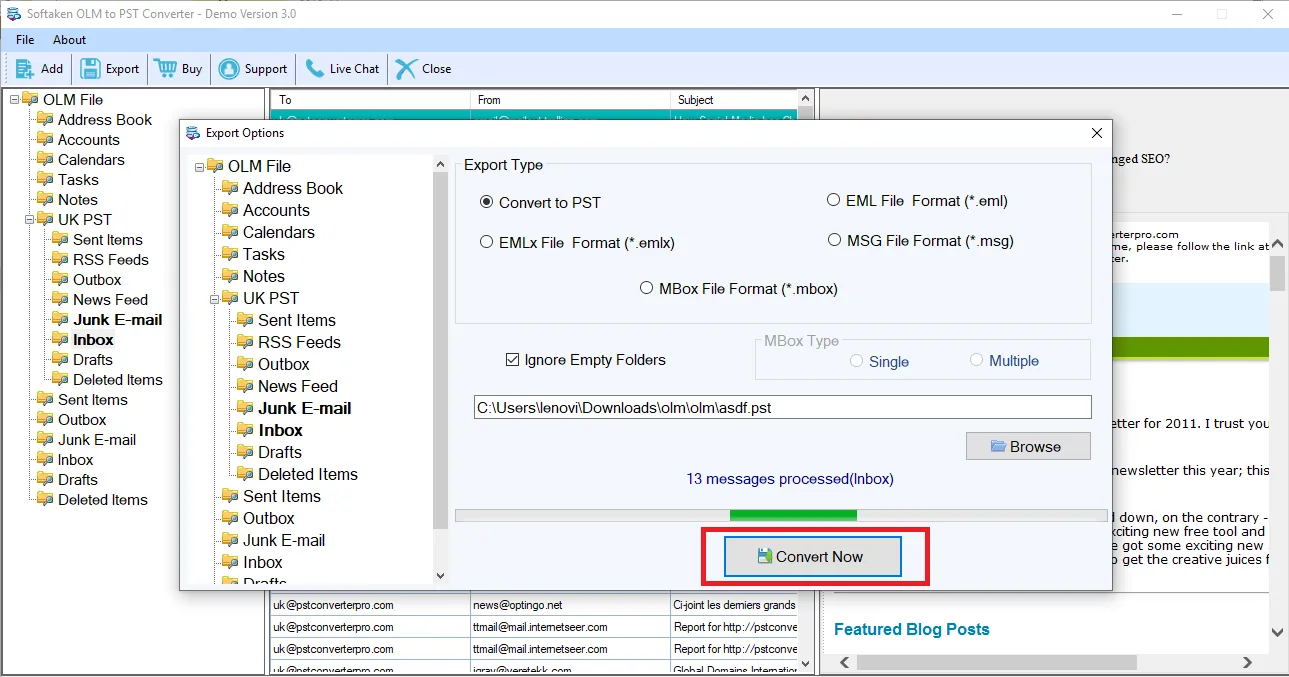
Task: Select the Convert to PST radio button
Action: click(487, 202)
